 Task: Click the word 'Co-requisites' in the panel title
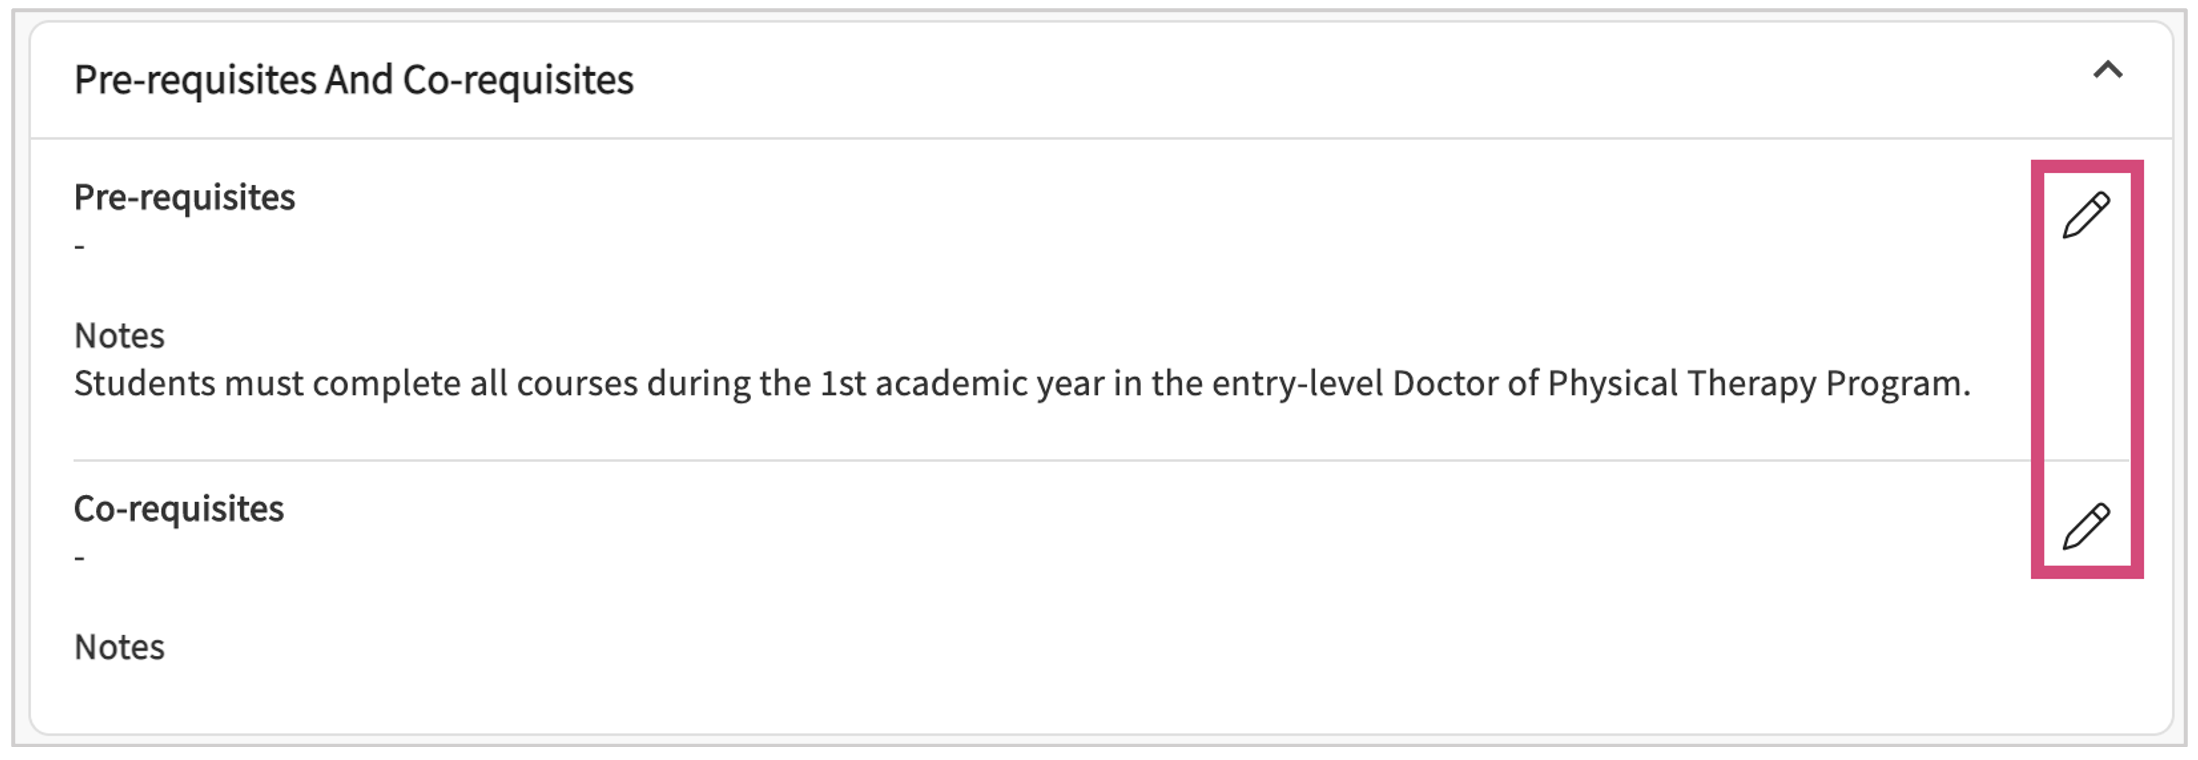(518, 80)
